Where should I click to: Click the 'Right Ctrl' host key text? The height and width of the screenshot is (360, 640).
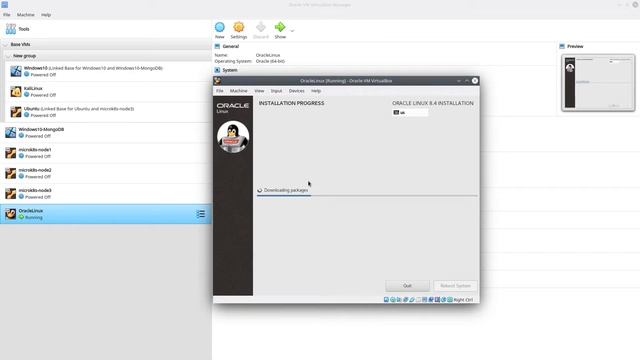[463, 300]
